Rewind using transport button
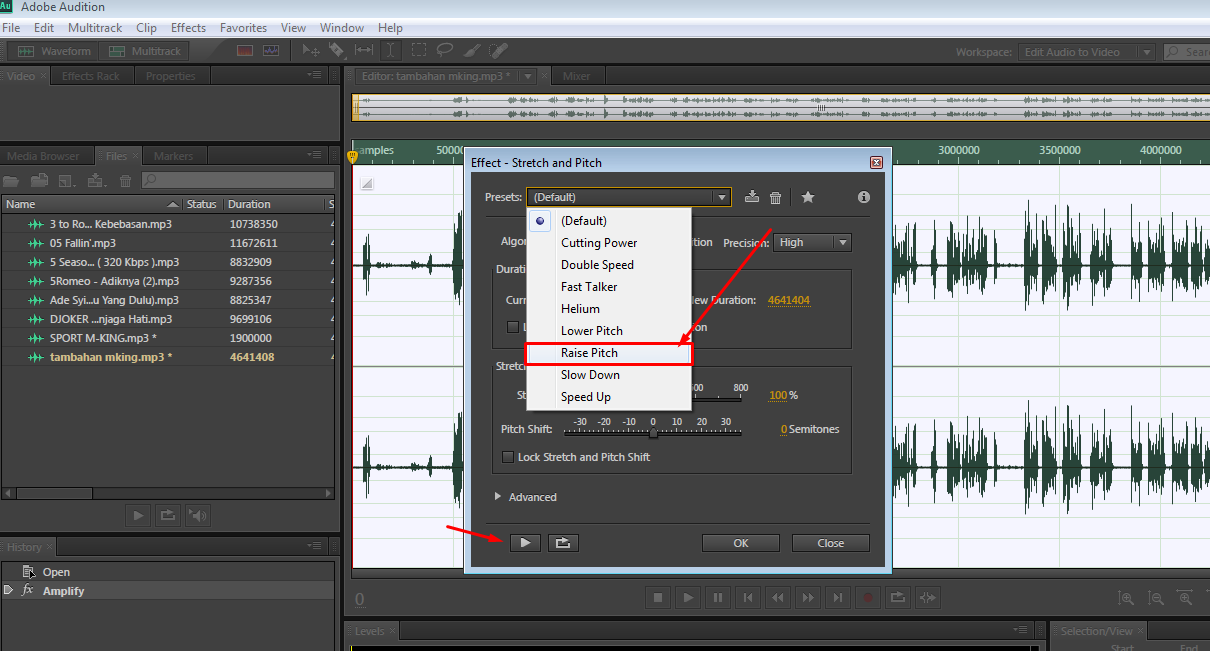The width and height of the screenshot is (1210, 651). click(x=778, y=598)
